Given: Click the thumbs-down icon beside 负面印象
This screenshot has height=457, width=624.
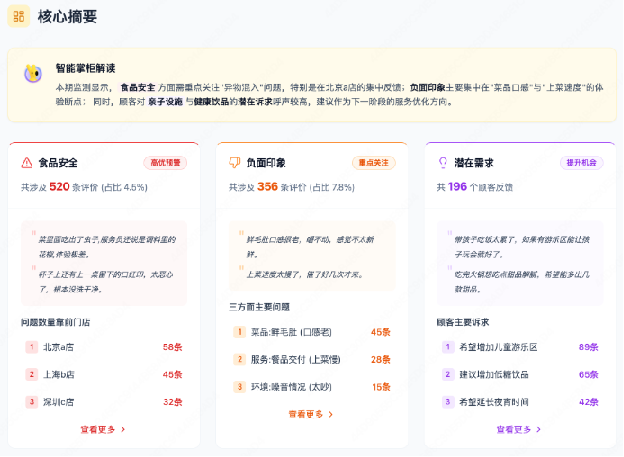Looking at the screenshot, I should tap(235, 162).
